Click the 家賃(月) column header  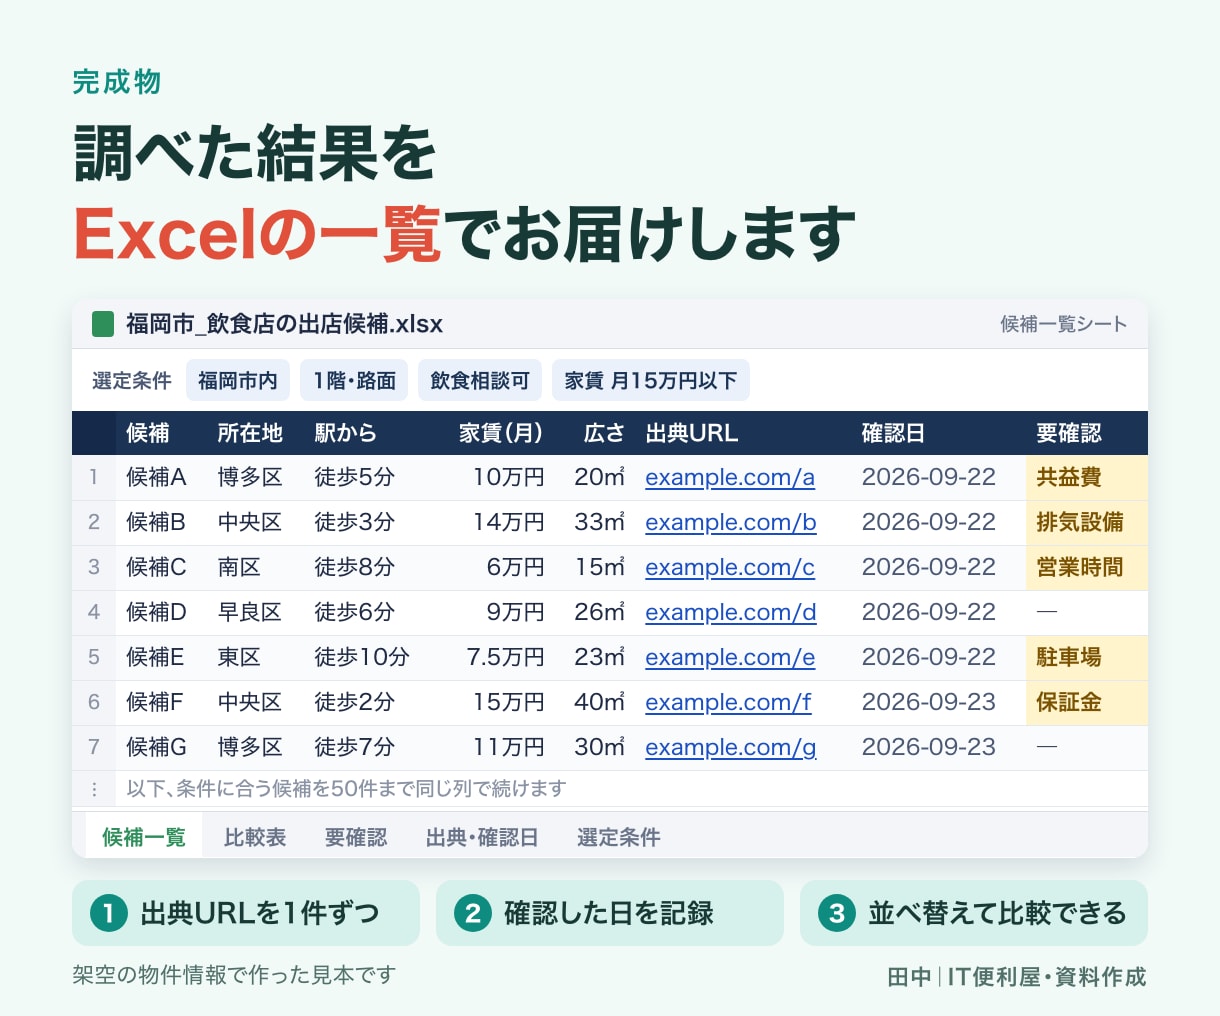pyautogui.click(x=501, y=433)
